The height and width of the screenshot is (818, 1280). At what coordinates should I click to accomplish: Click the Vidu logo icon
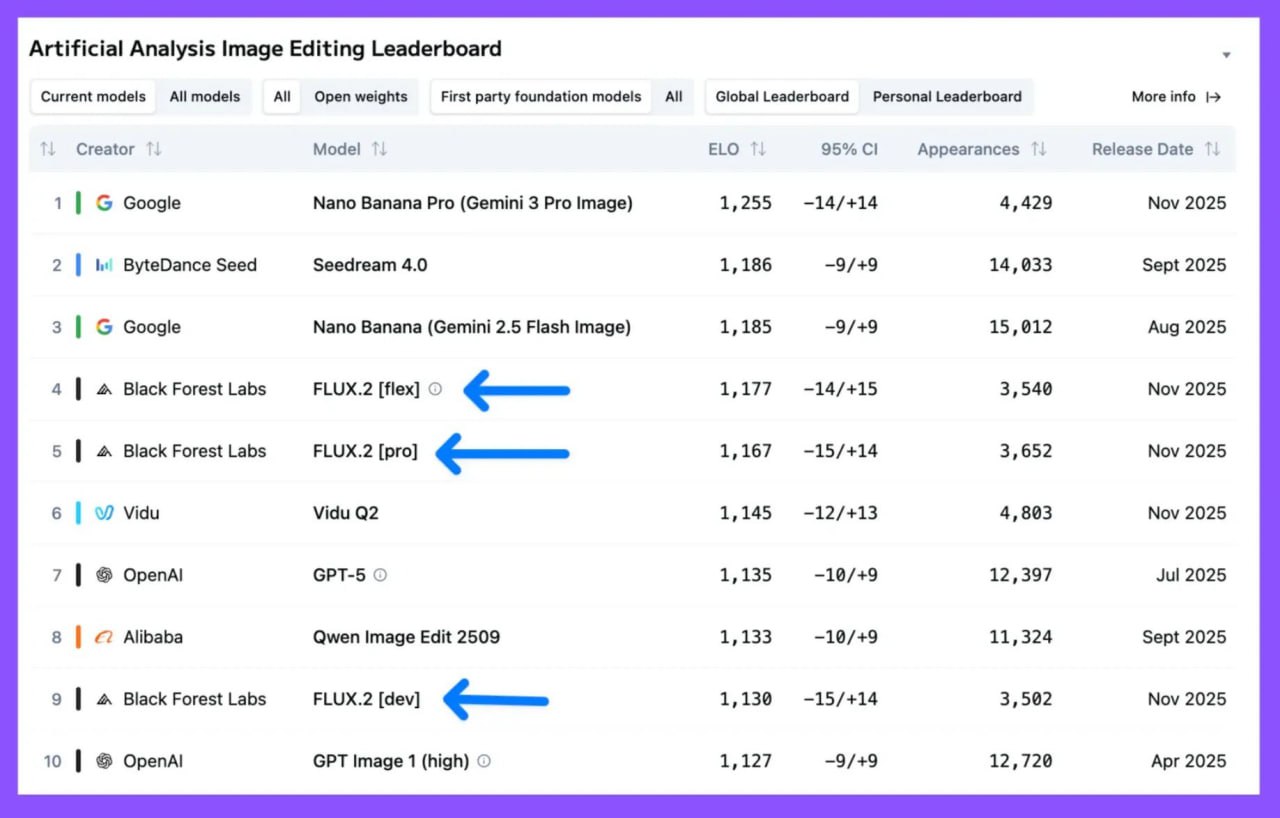point(104,513)
